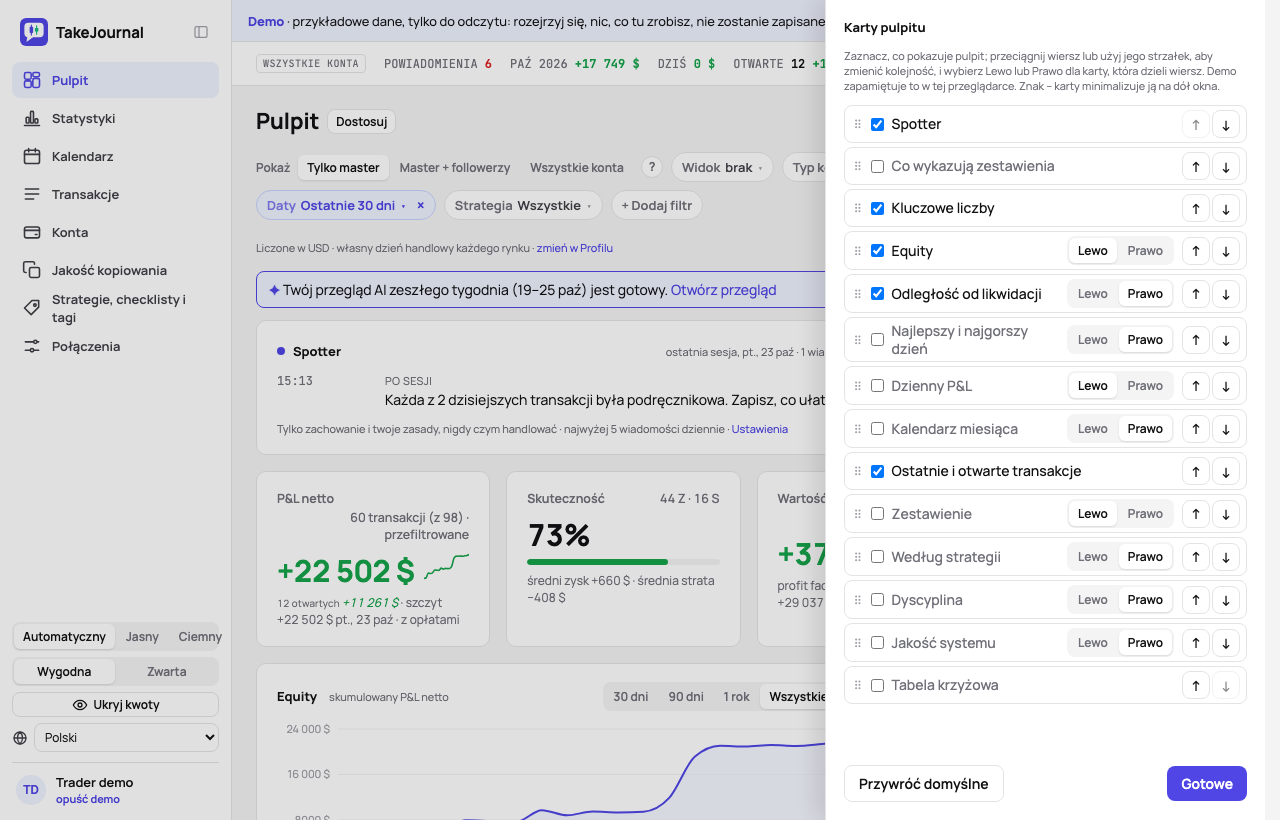Click Przywróć domyślne button
Viewport: 1280px width, 820px height.
click(x=924, y=784)
